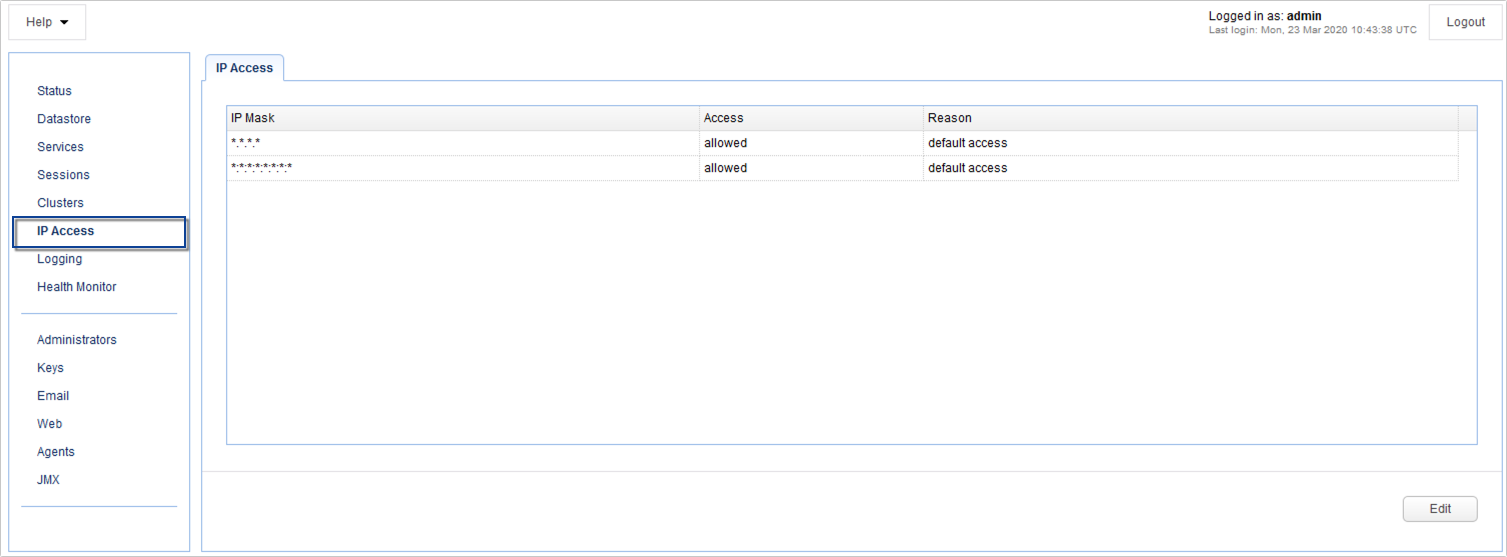Click 'allowed' in the *.*.*.* row
The image size is (1507, 557).
[x=725, y=143]
